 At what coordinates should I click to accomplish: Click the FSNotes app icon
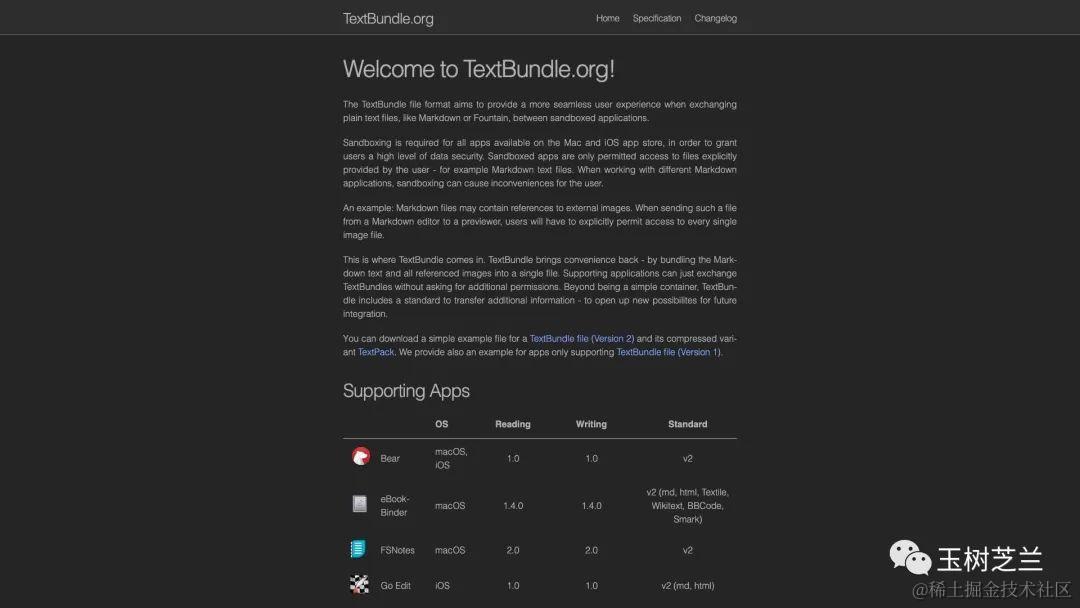(358, 549)
